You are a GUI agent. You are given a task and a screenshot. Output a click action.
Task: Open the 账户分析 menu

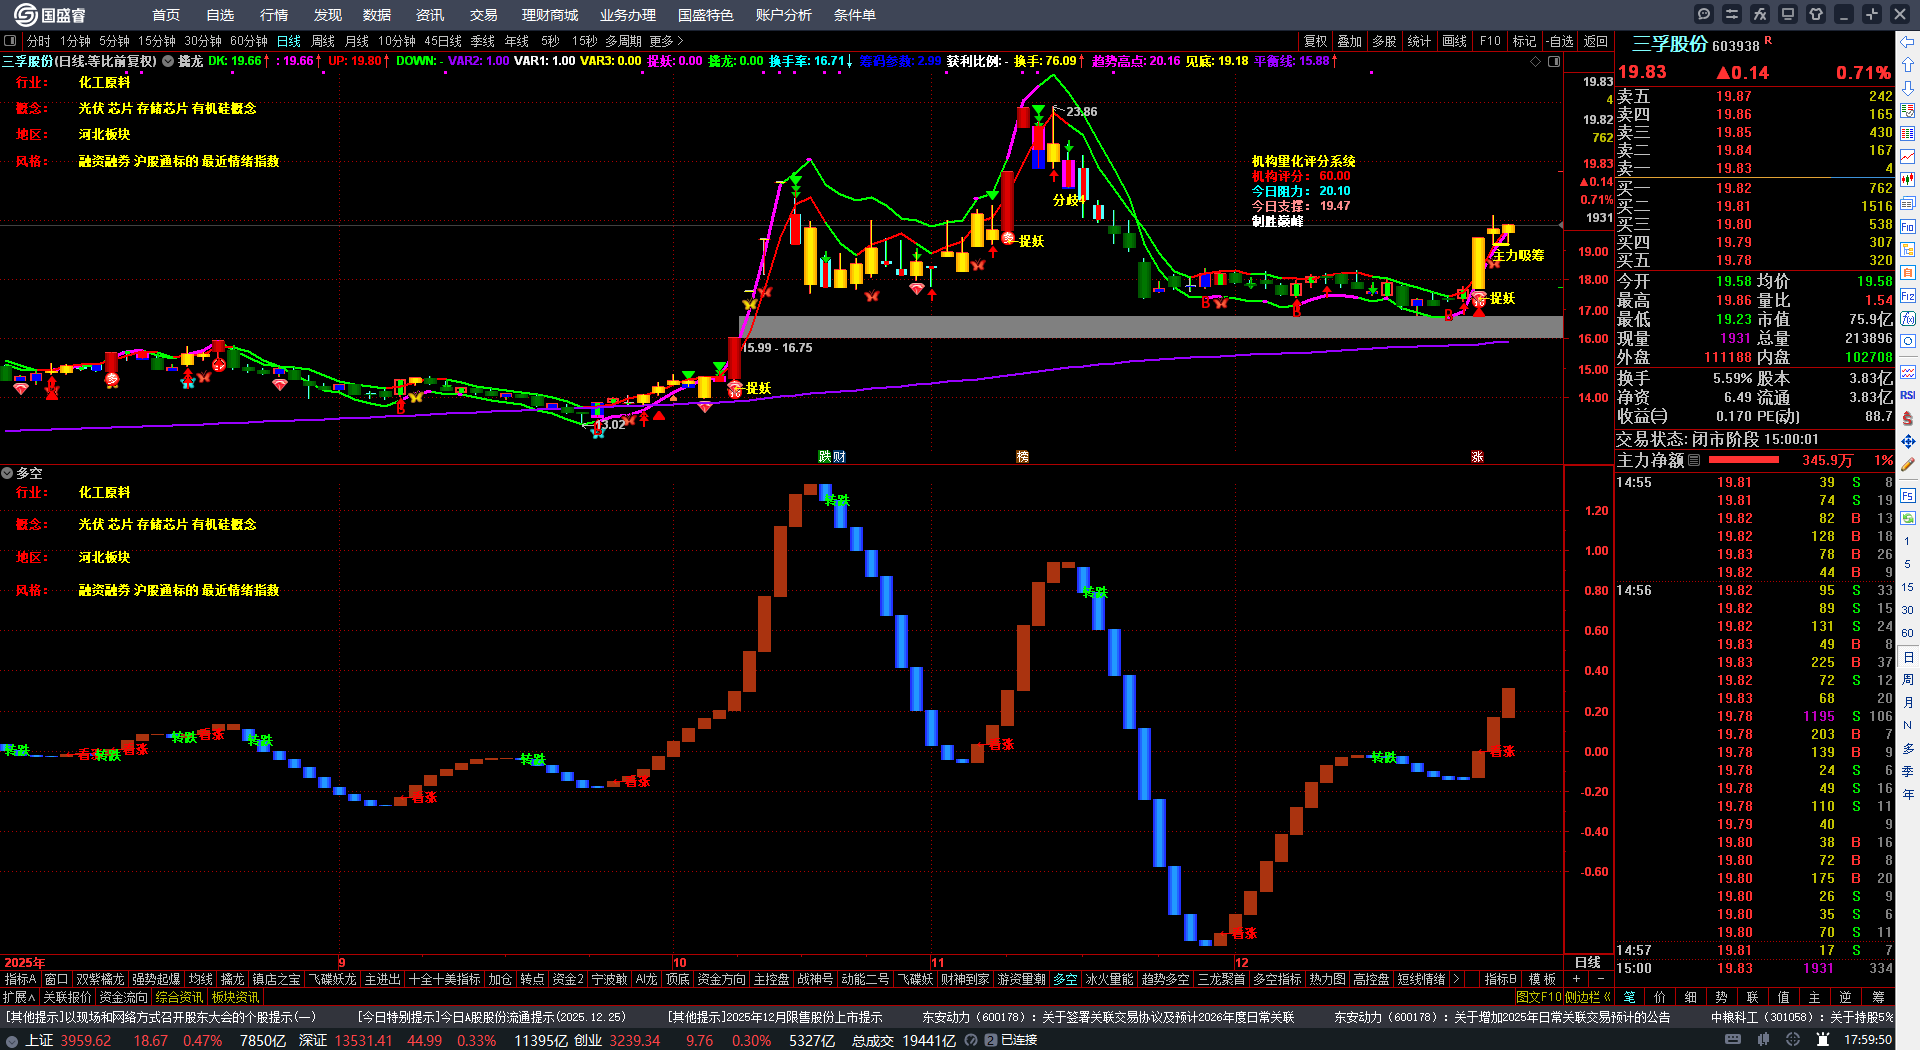tap(784, 15)
